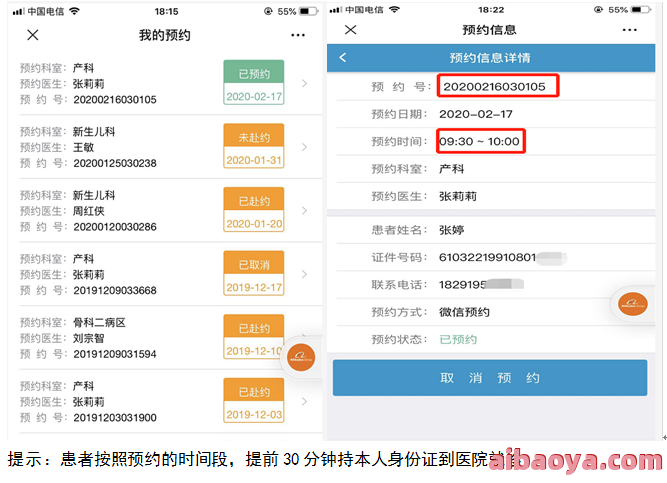
Task: Tap the 已预约 2020-02-17 status badge
Action: pos(254,83)
